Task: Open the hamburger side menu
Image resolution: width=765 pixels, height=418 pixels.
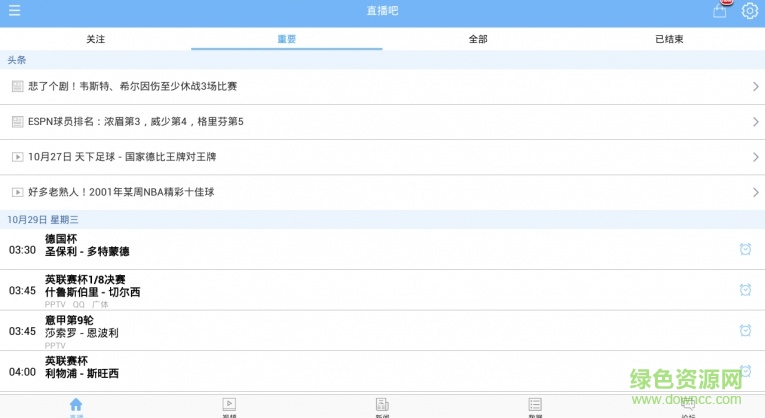Action: click(x=15, y=10)
